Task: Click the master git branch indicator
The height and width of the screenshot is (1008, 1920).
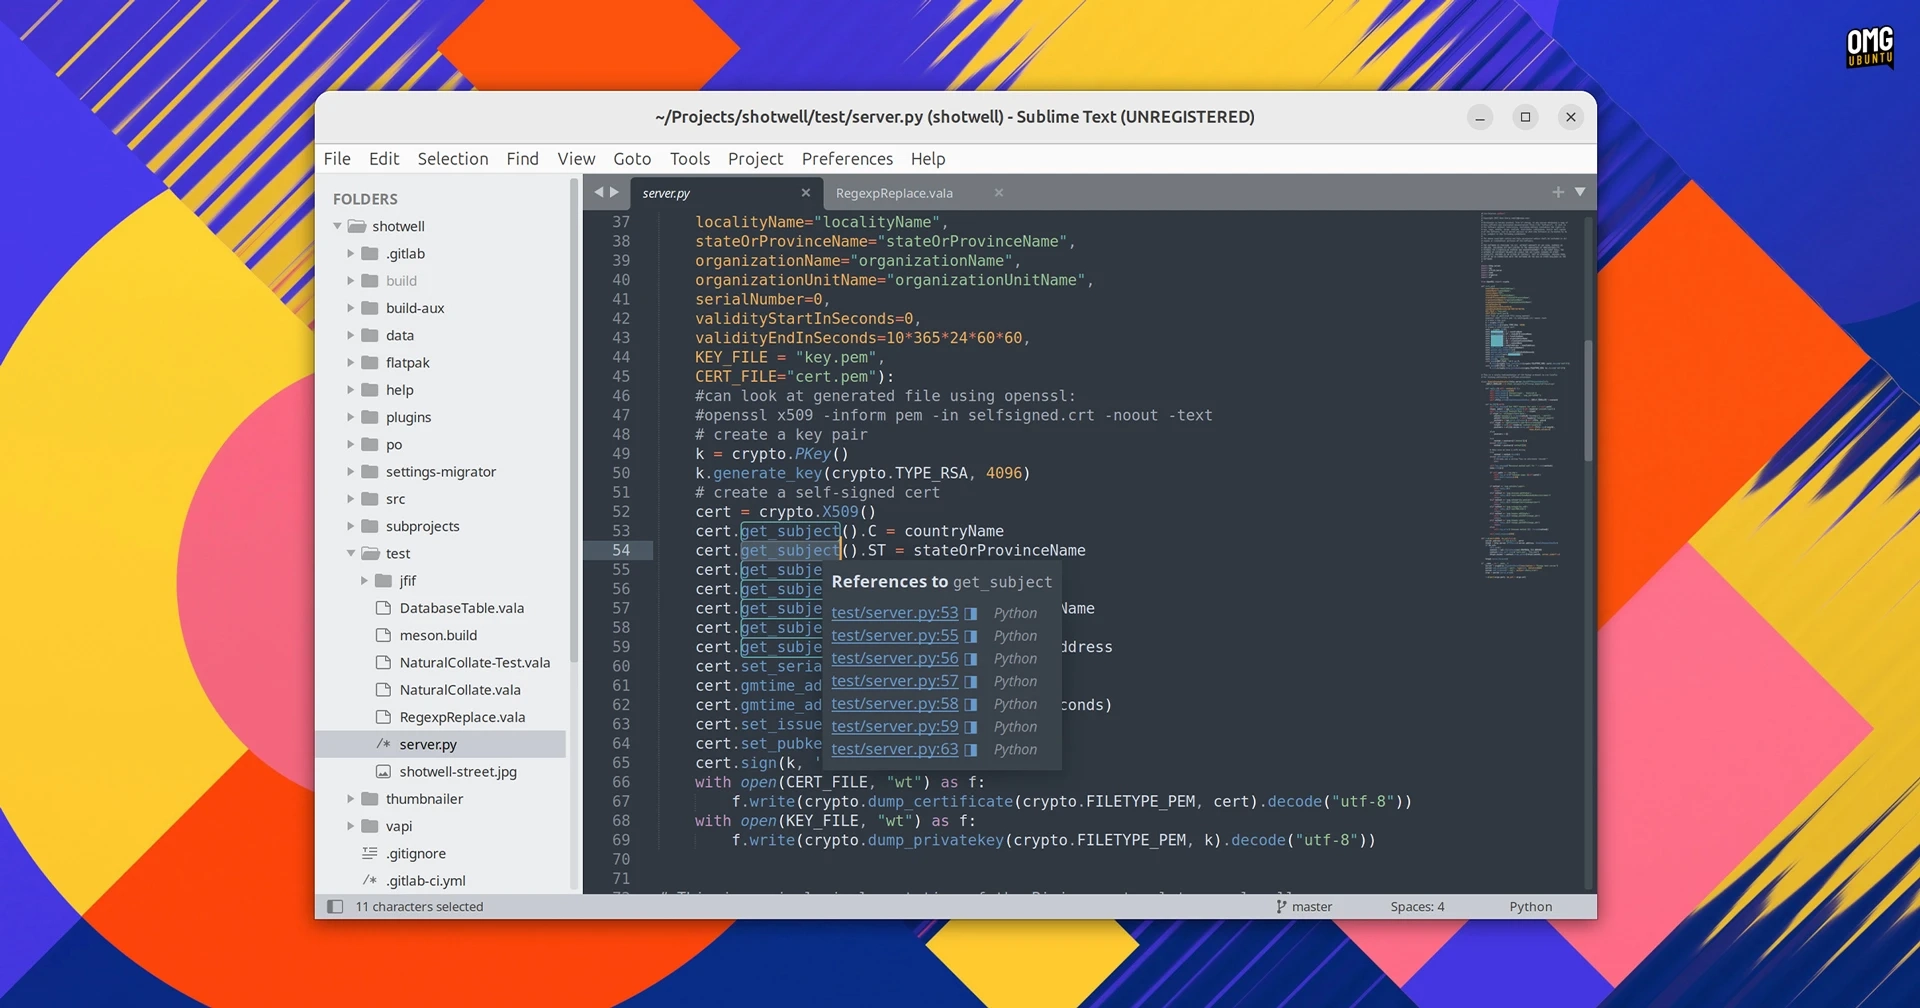Action: click(x=1304, y=907)
